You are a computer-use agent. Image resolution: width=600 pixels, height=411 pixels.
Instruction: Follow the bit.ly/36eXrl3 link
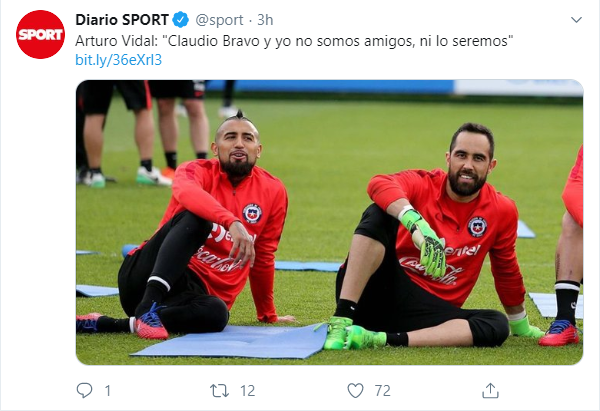(x=119, y=60)
